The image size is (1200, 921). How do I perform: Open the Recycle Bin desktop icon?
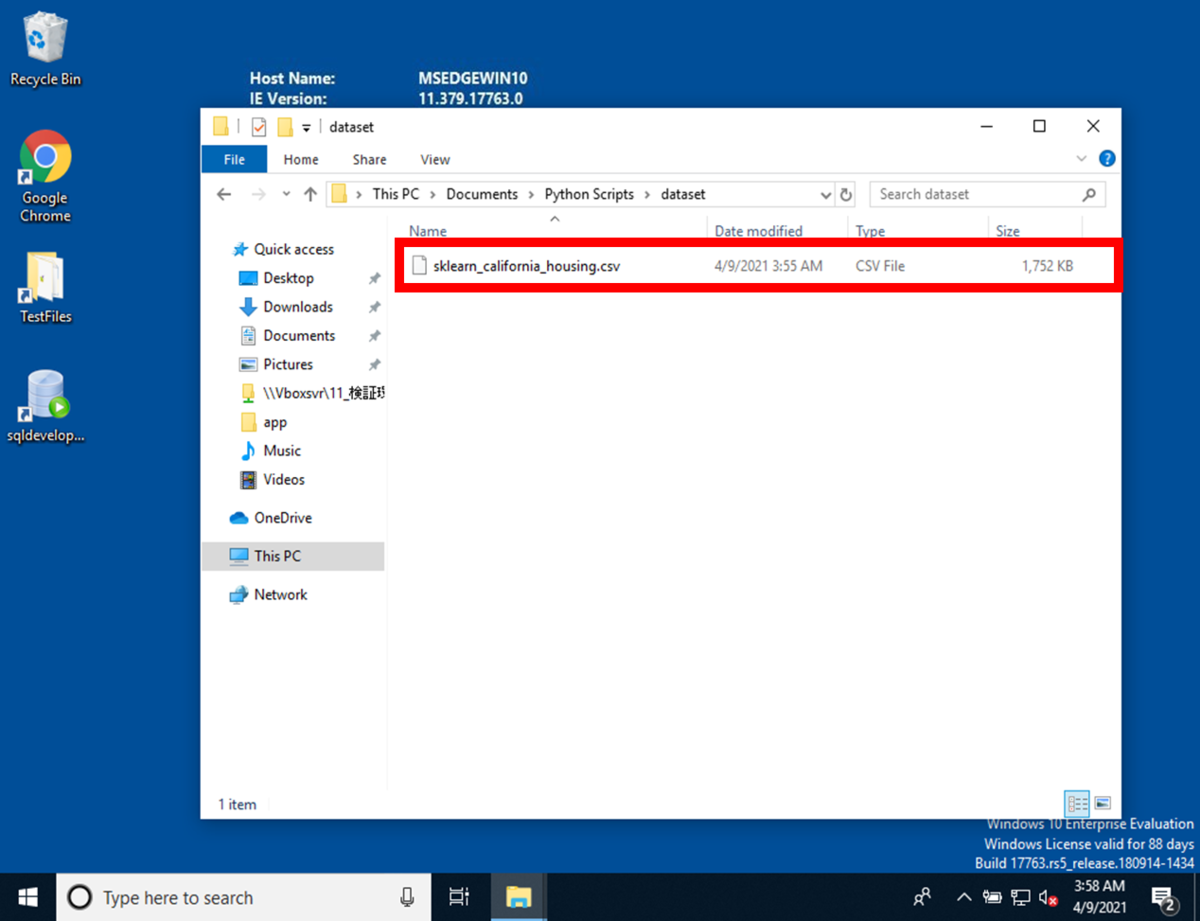(x=45, y=48)
